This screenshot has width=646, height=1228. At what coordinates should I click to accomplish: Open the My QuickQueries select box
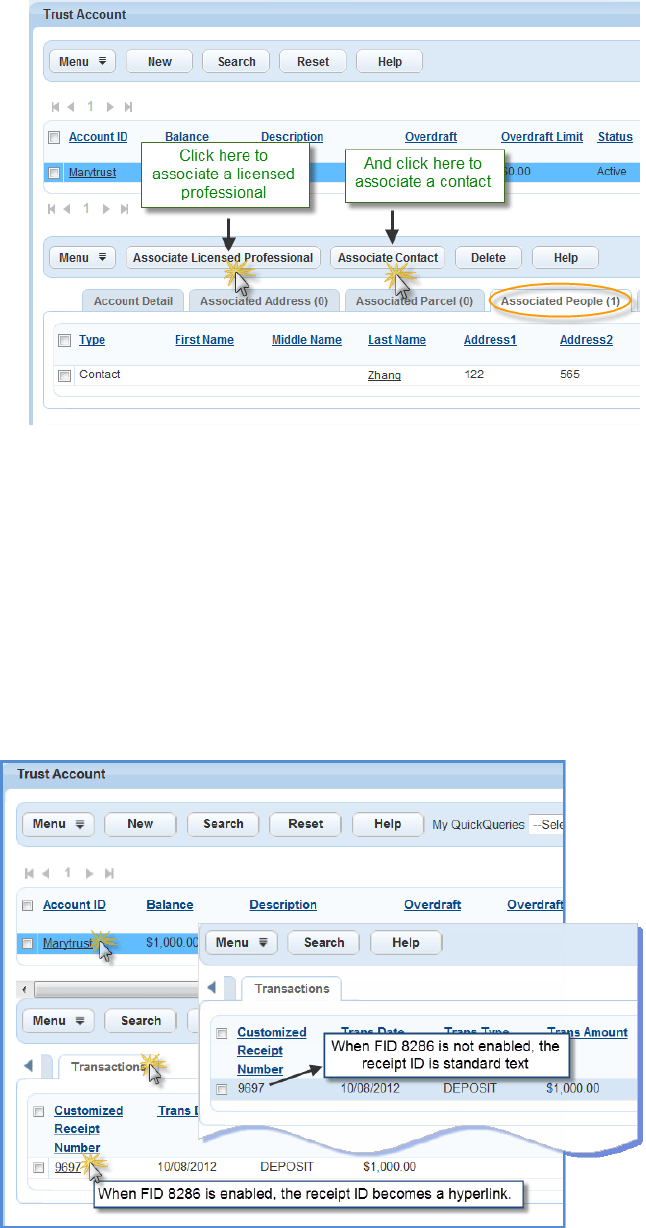point(546,824)
